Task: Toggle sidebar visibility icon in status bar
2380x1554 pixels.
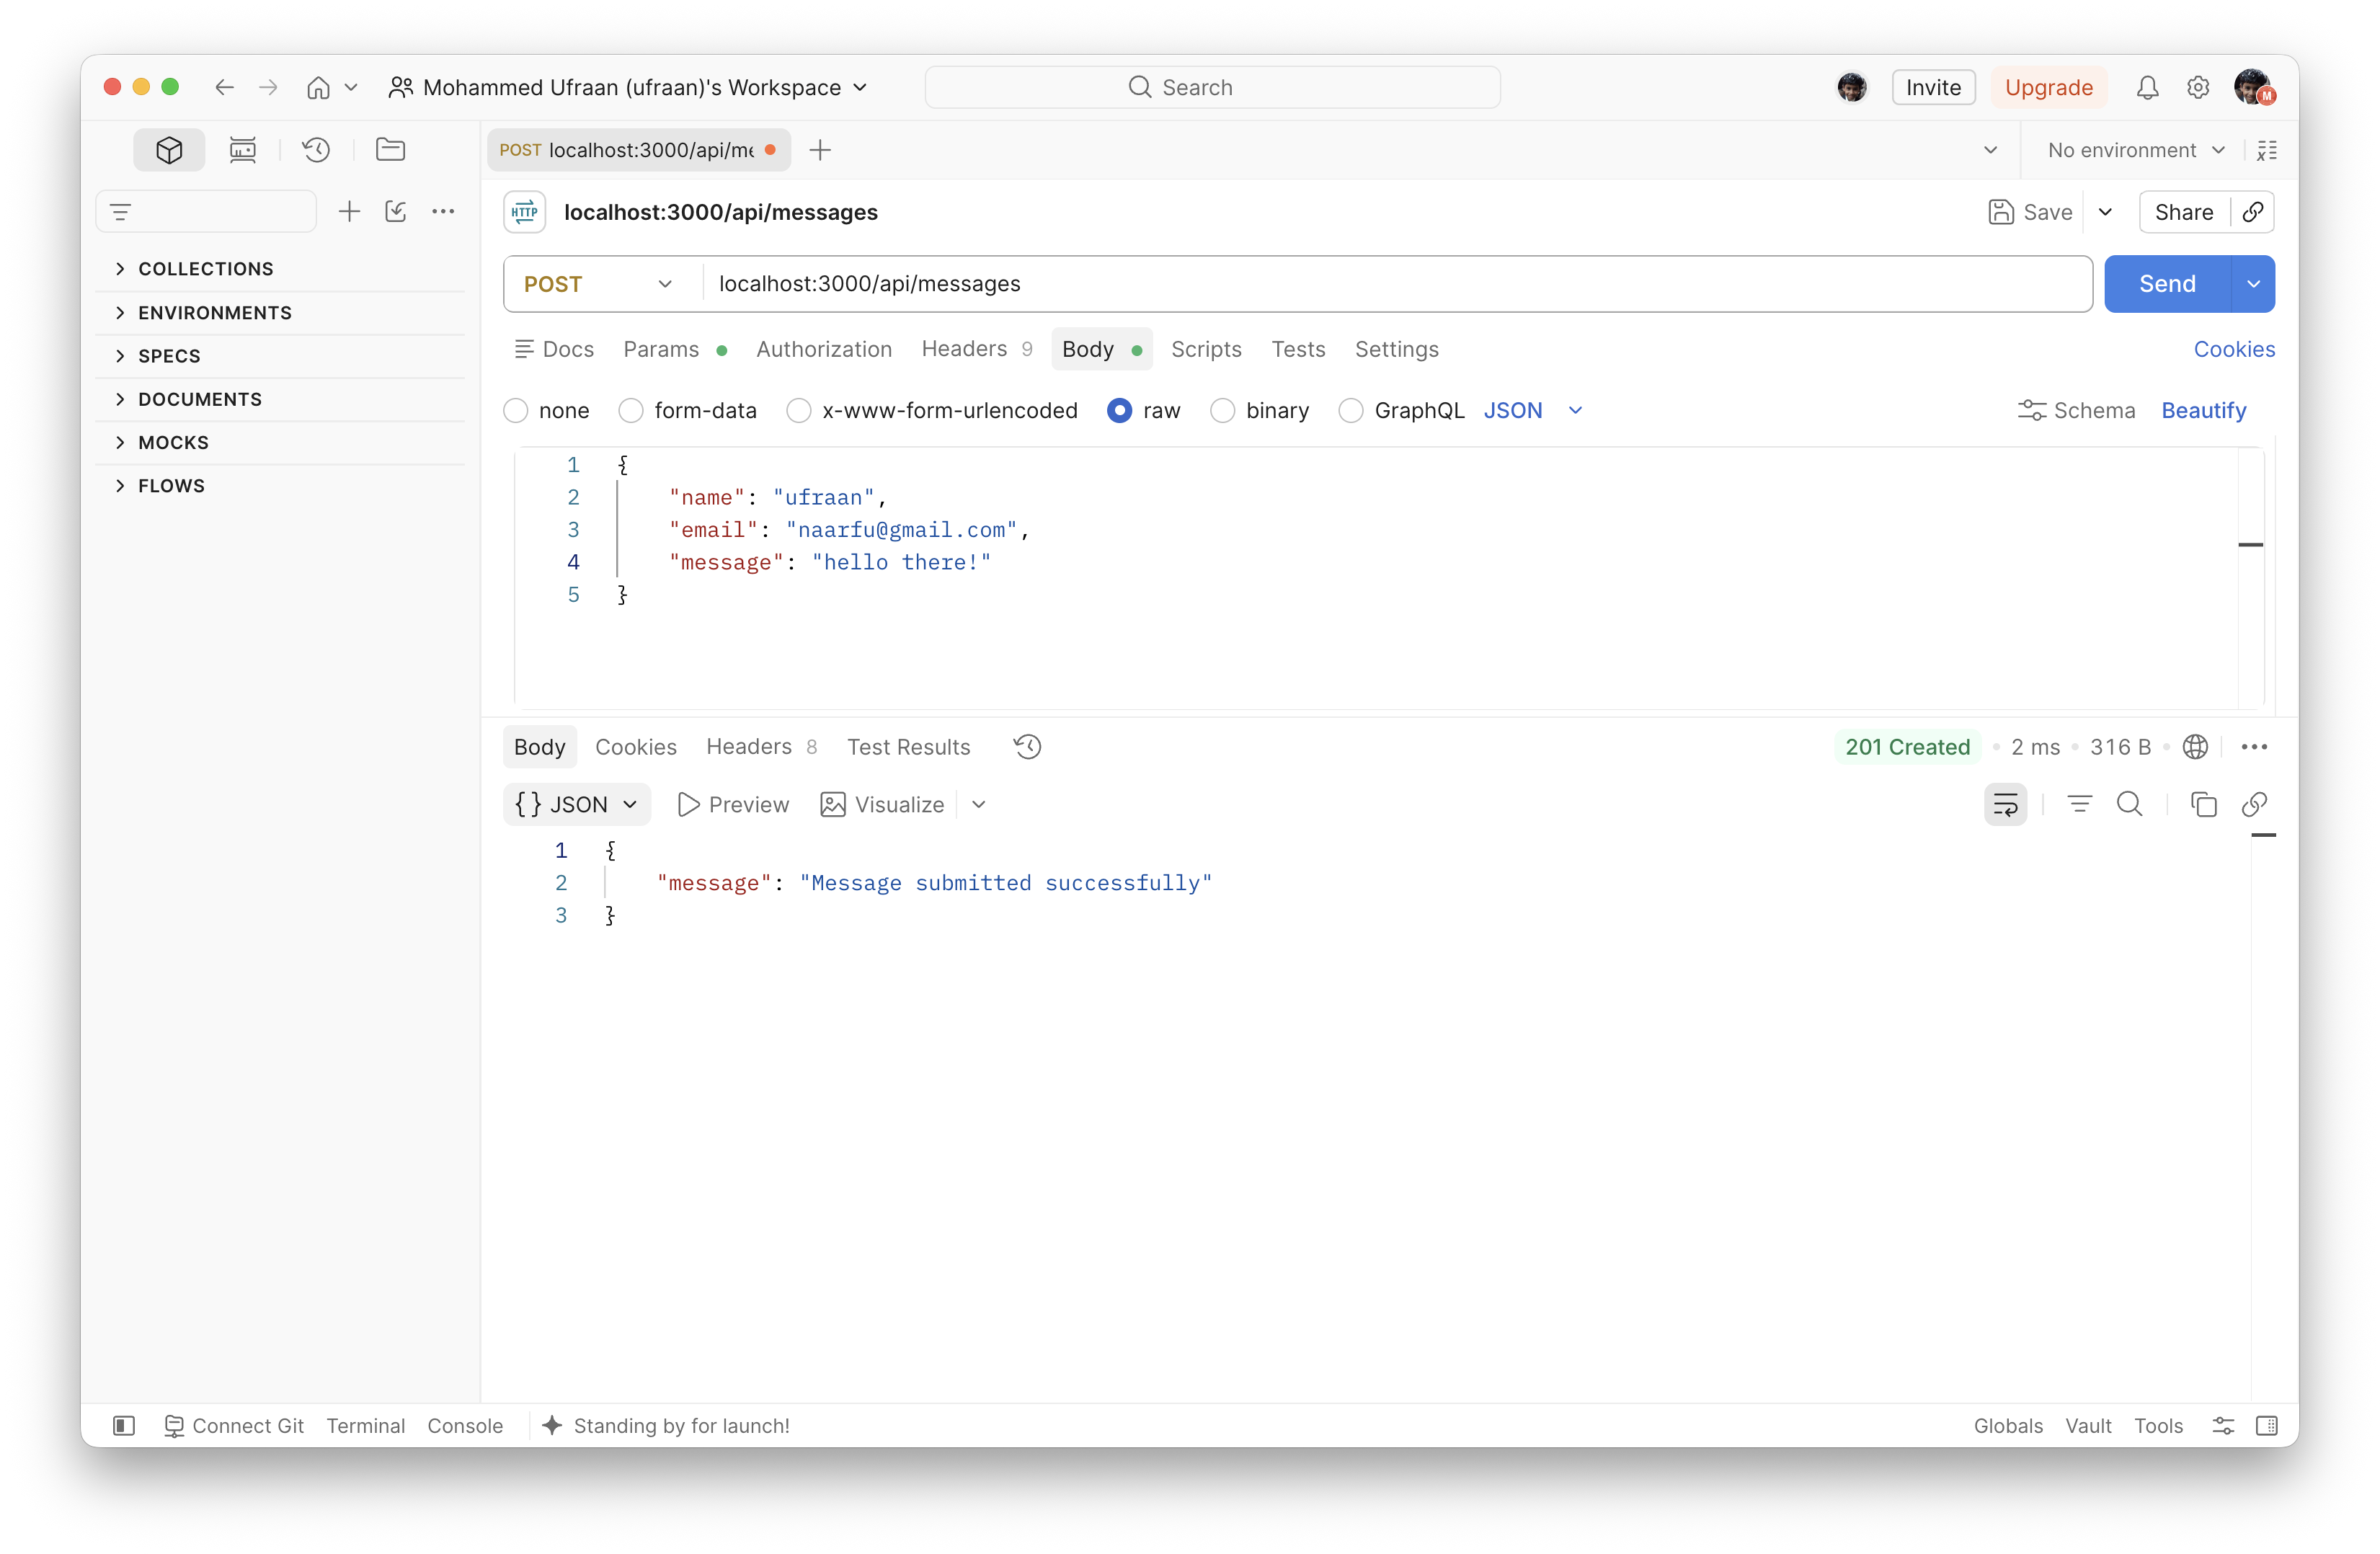Action: click(x=124, y=1425)
